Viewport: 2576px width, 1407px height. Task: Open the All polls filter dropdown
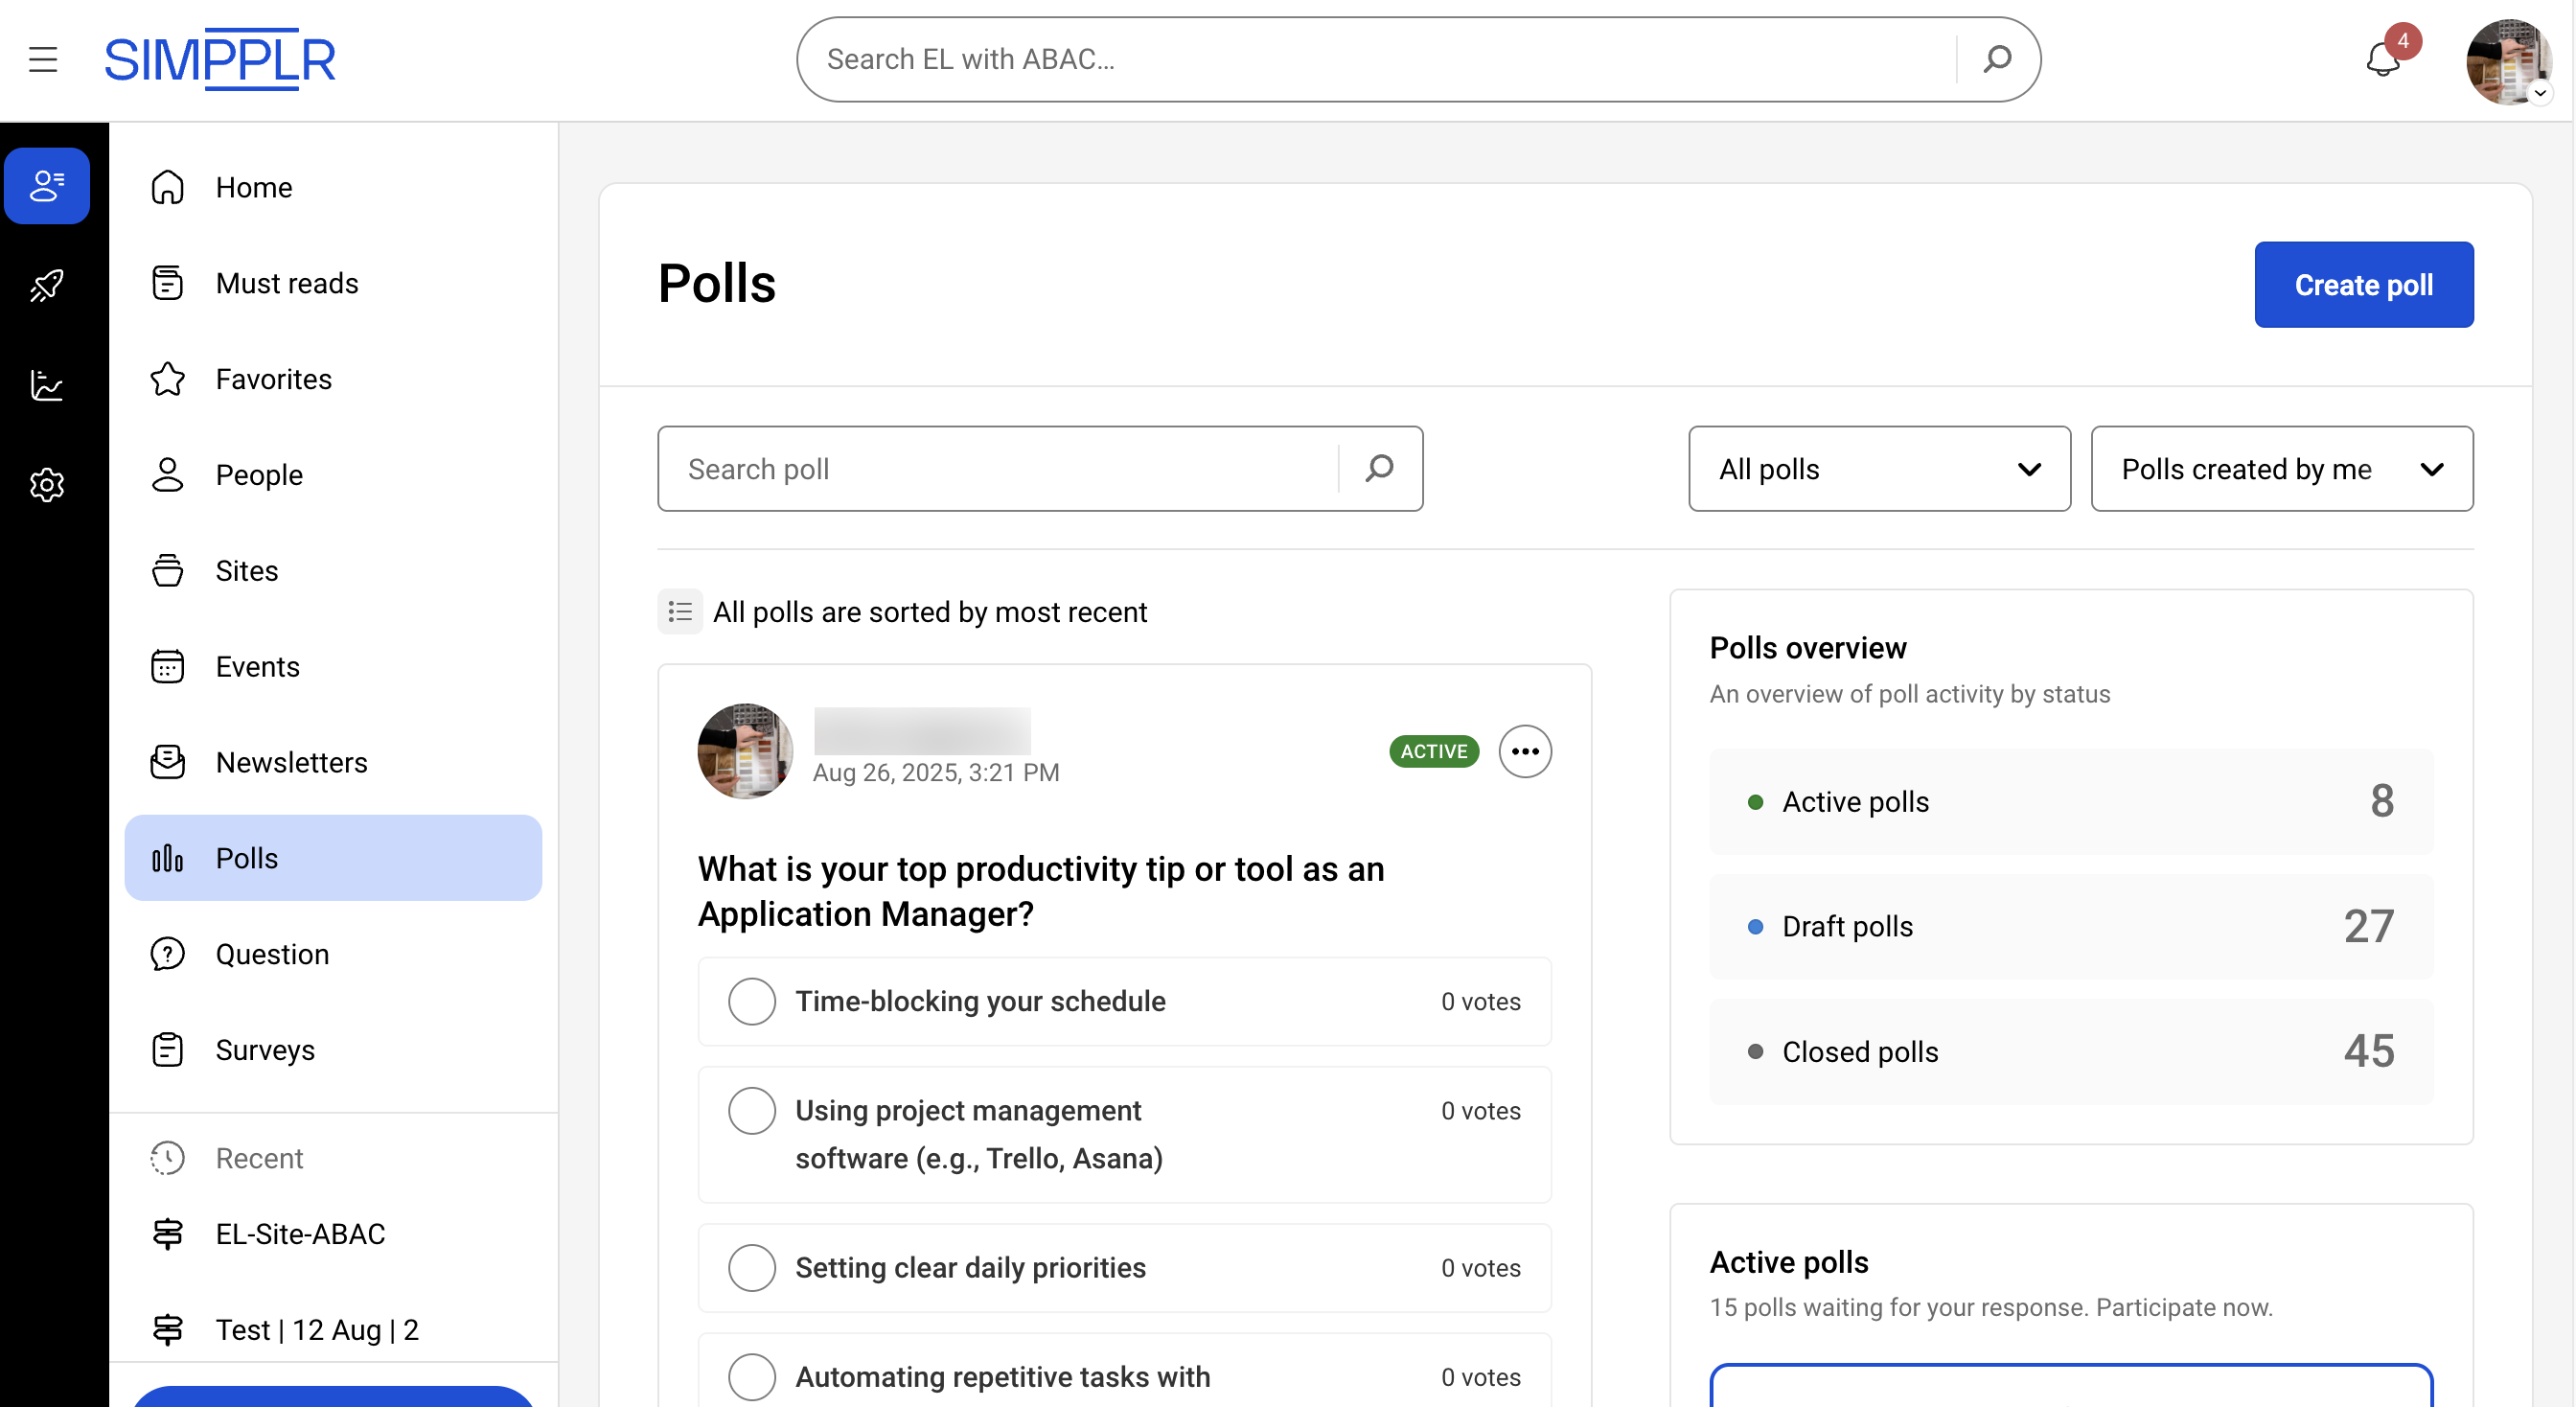coord(1878,468)
